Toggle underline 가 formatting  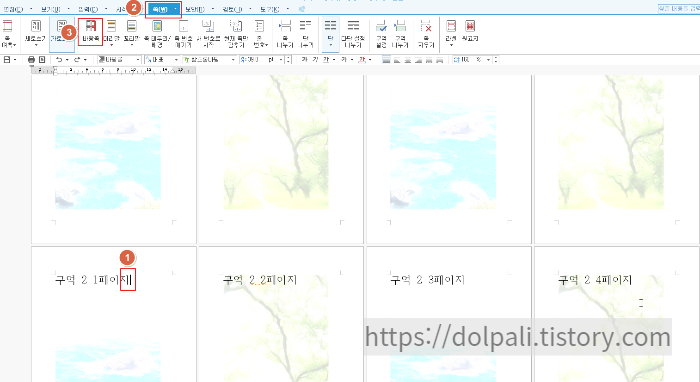click(326, 59)
